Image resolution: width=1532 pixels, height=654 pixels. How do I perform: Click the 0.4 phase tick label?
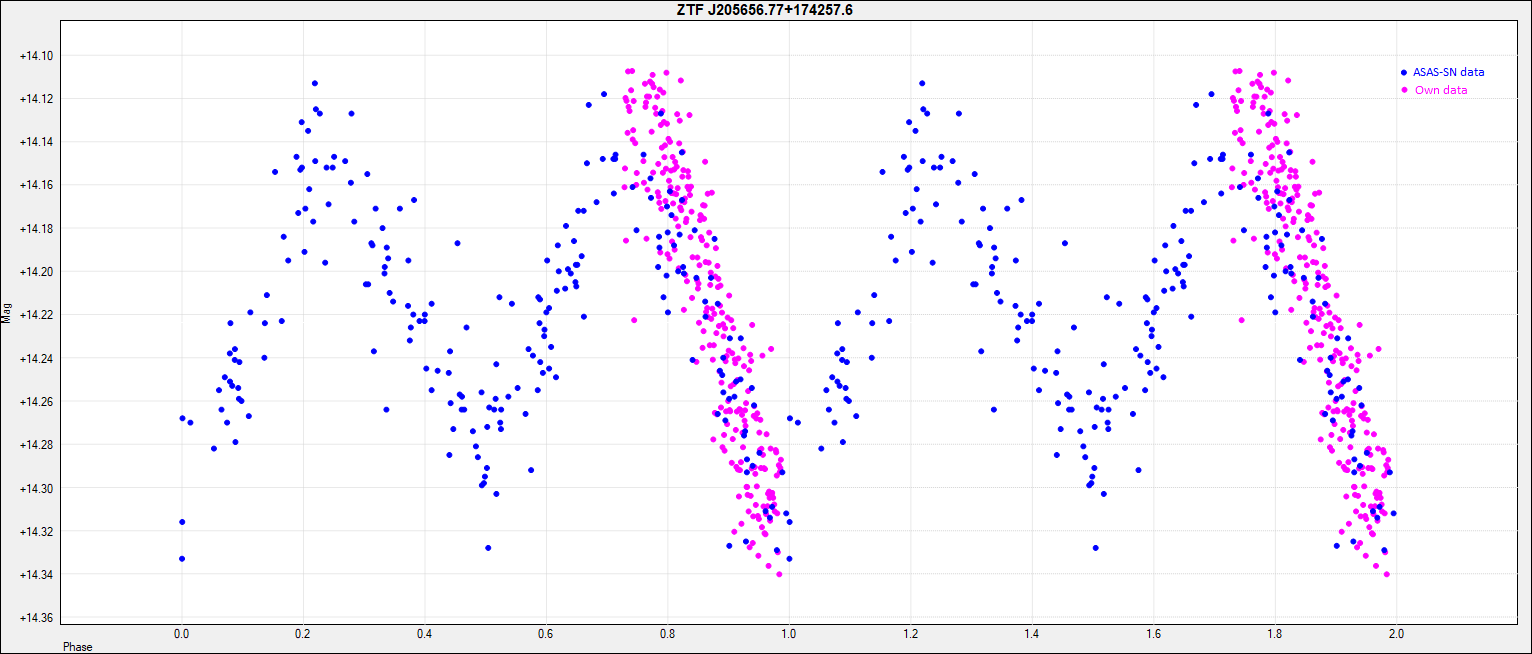pos(424,634)
